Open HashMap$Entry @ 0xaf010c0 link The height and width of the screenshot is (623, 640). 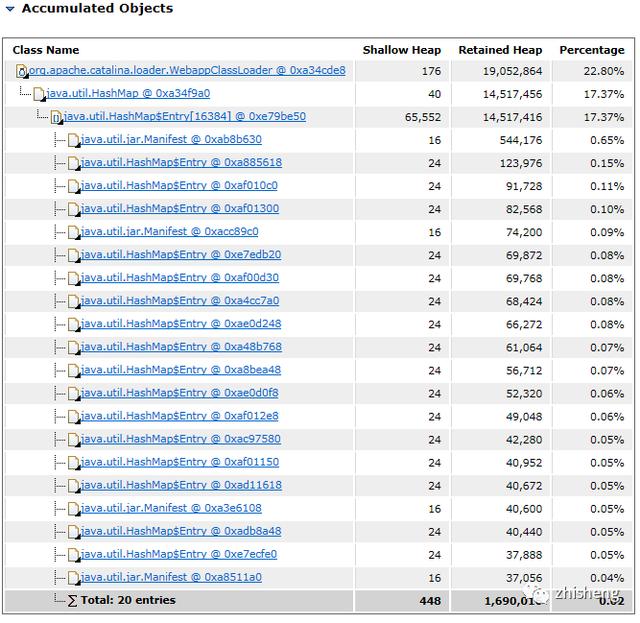(x=179, y=185)
